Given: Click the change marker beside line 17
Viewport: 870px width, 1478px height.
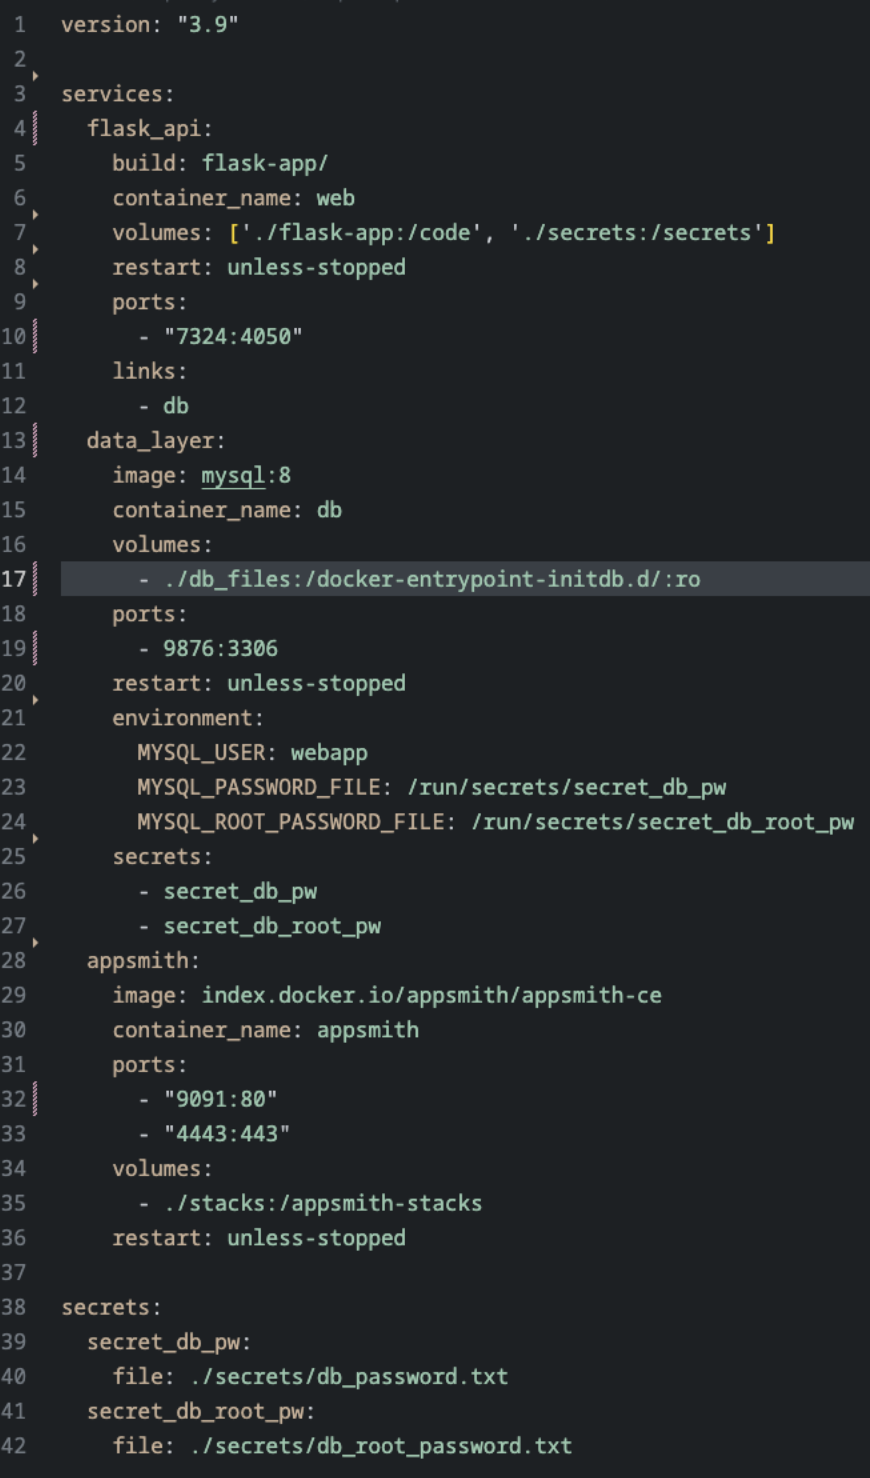Looking at the screenshot, I should (35, 579).
